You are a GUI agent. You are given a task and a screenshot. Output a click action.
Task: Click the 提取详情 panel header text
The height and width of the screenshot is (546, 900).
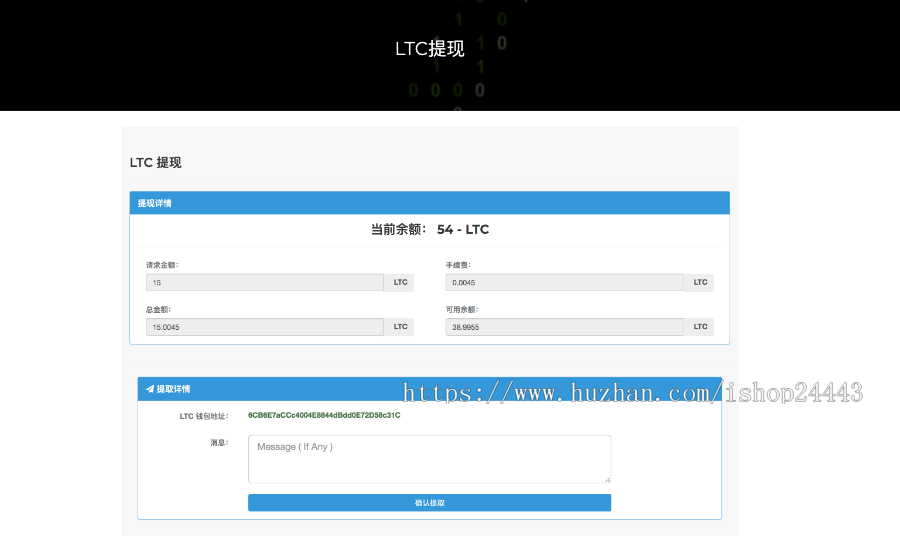point(173,389)
